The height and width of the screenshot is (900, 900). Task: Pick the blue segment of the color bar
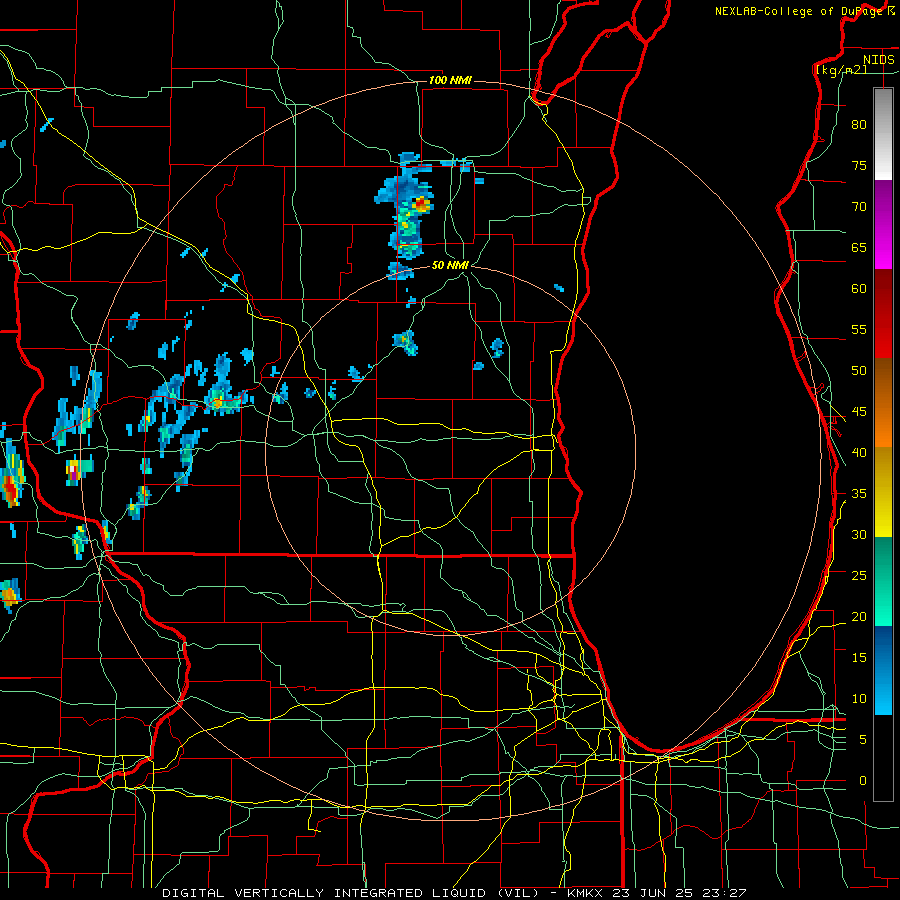[883, 670]
